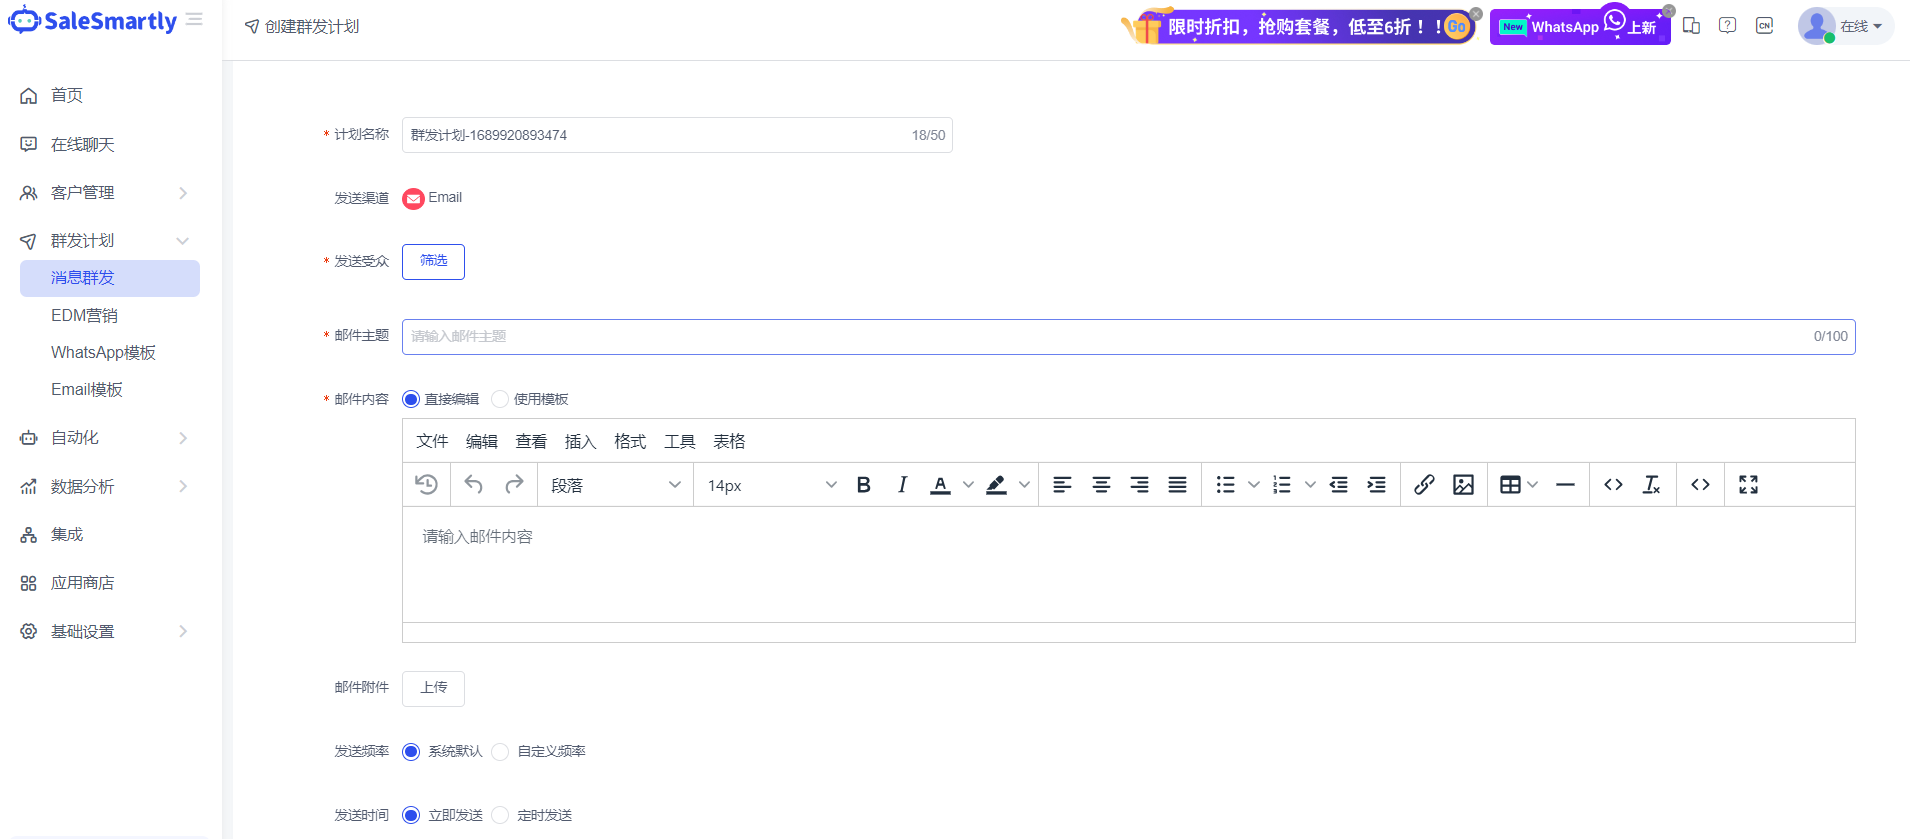Open bullet list style dropdown arrow
1910x839 pixels.
[1253, 485]
